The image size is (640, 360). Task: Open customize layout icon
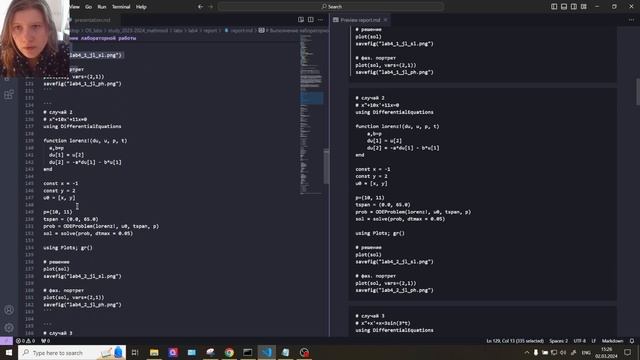(584, 7)
